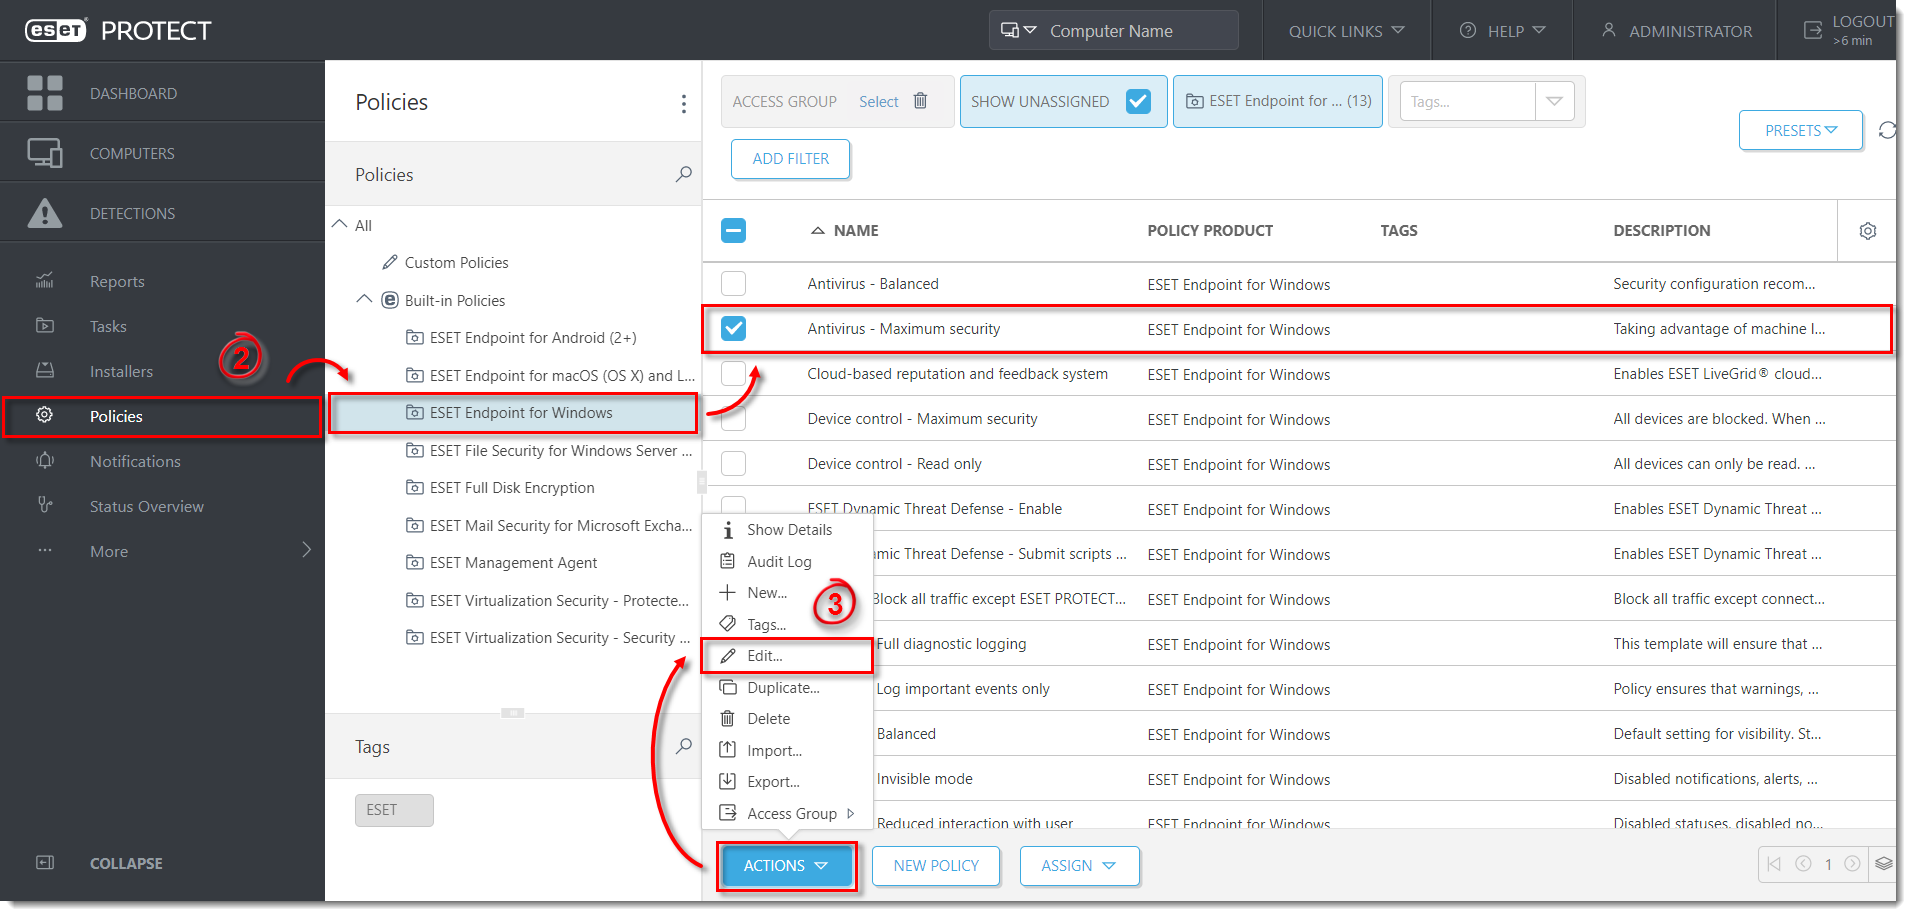This screenshot has height=916, width=1911.
Task: Expand the More sidebar menu
Action: pos(162,551)
